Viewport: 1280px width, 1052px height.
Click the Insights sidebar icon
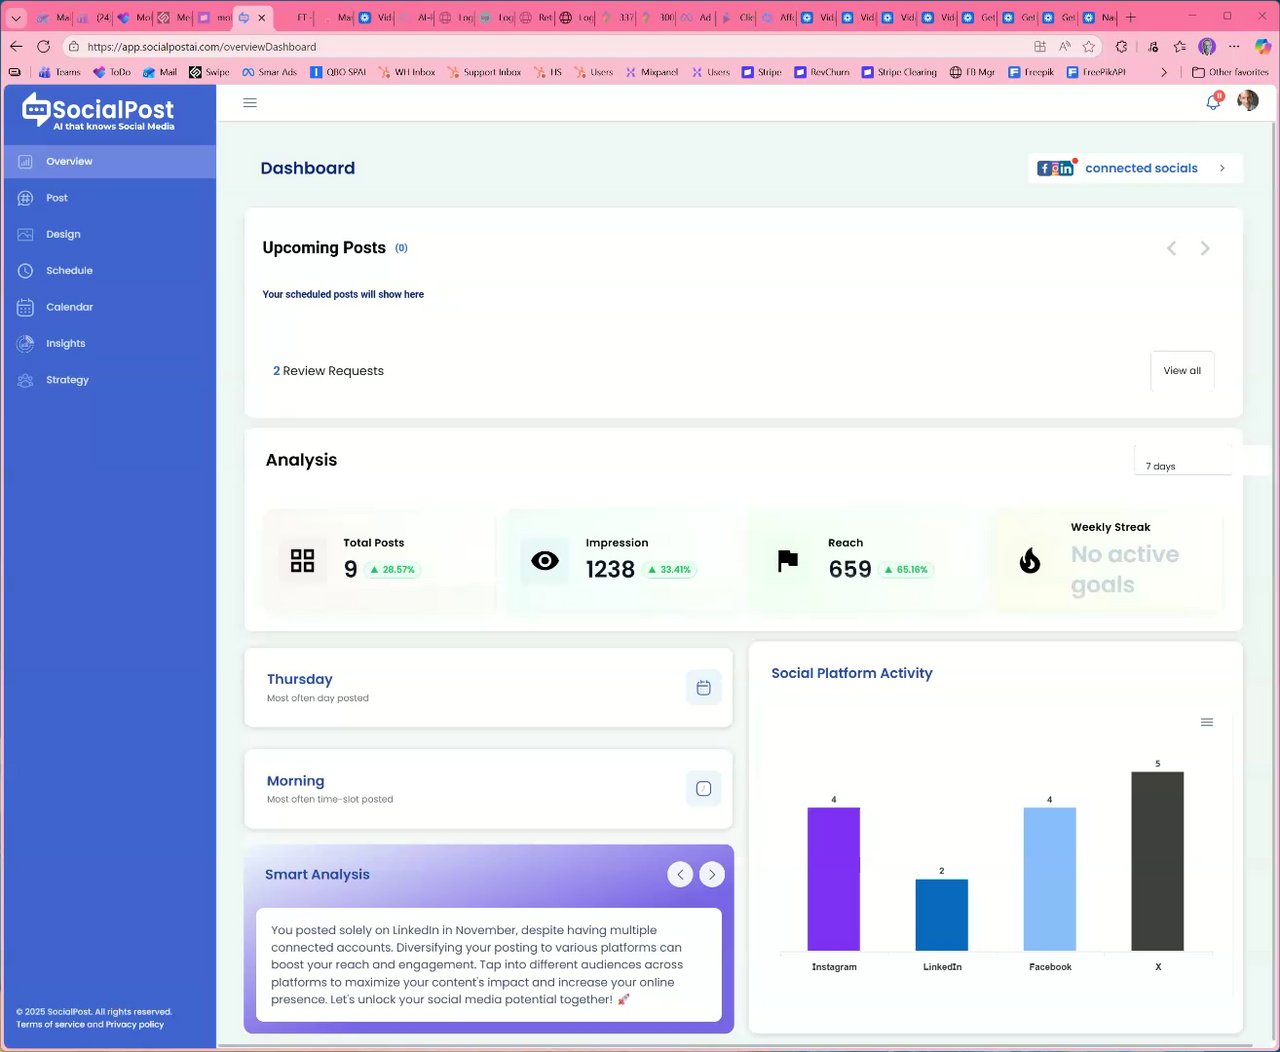click(x=26, y=343)
